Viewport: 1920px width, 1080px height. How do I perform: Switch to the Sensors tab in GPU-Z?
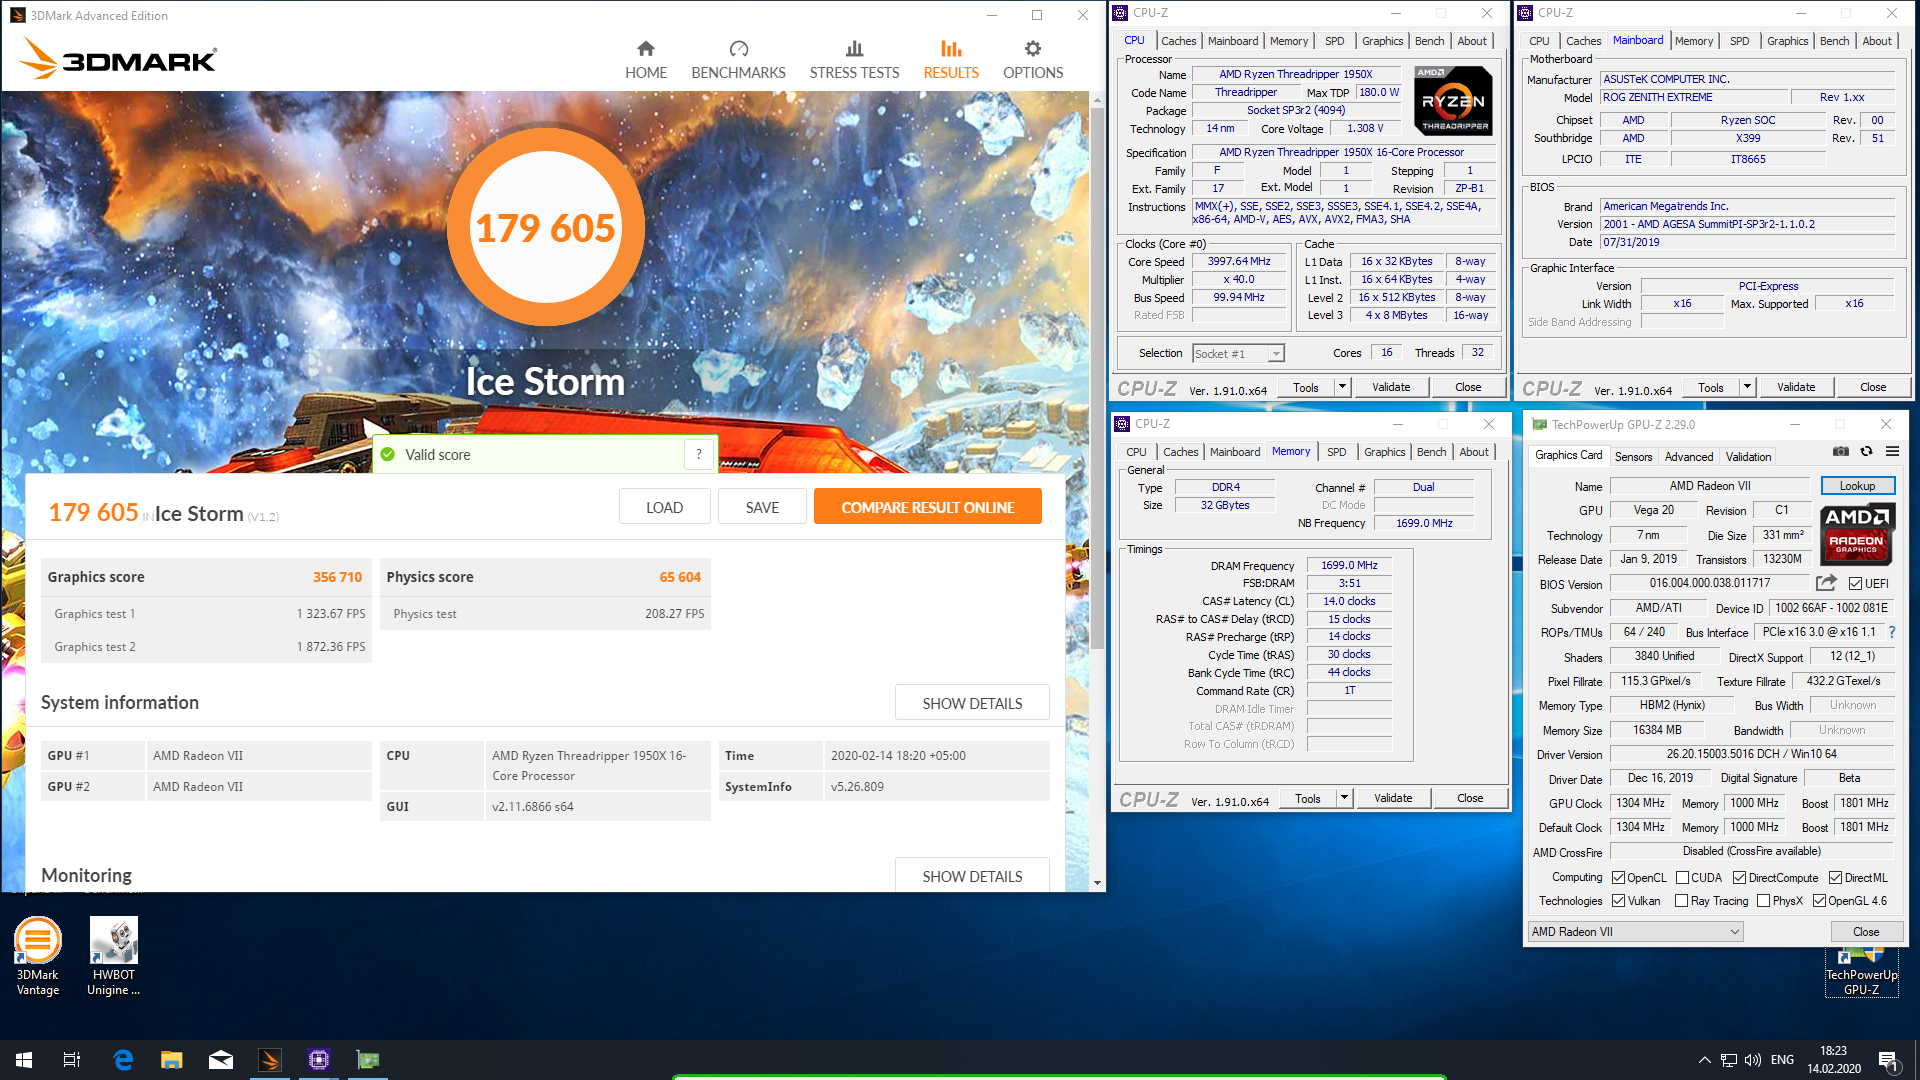point(1633,457)
